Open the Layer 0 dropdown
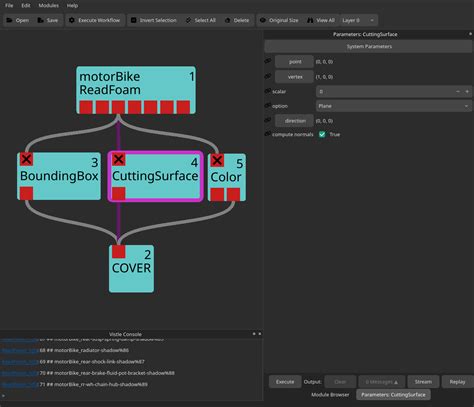 pos(359,20)
